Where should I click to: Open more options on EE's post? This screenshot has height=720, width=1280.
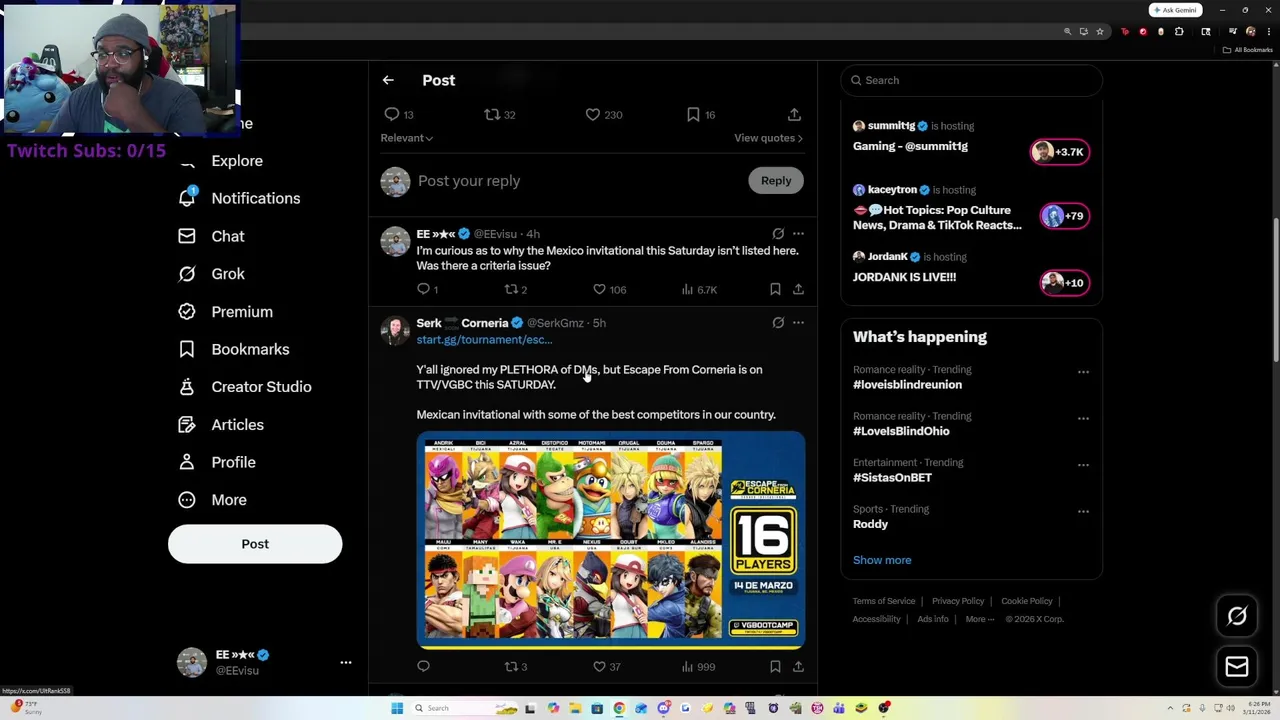(x=798, y=234)
